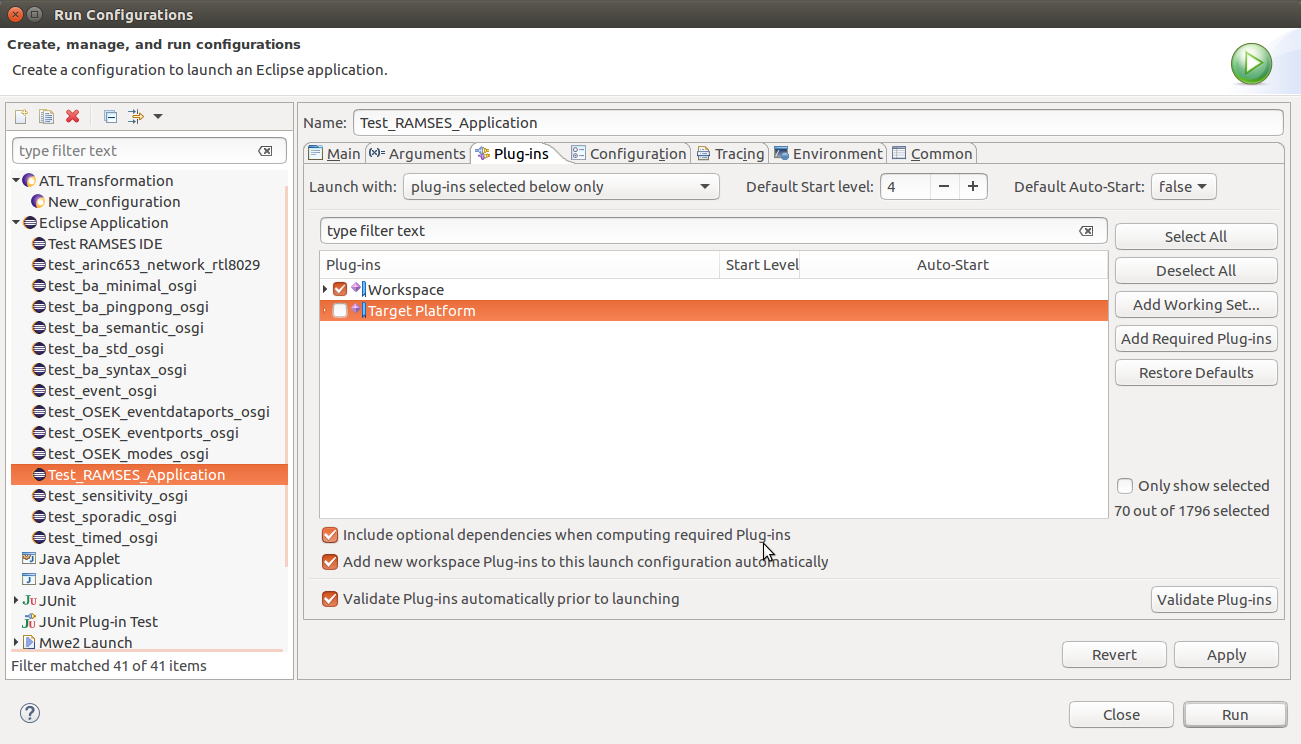Click the New launch configuration icon

(20, 117)
